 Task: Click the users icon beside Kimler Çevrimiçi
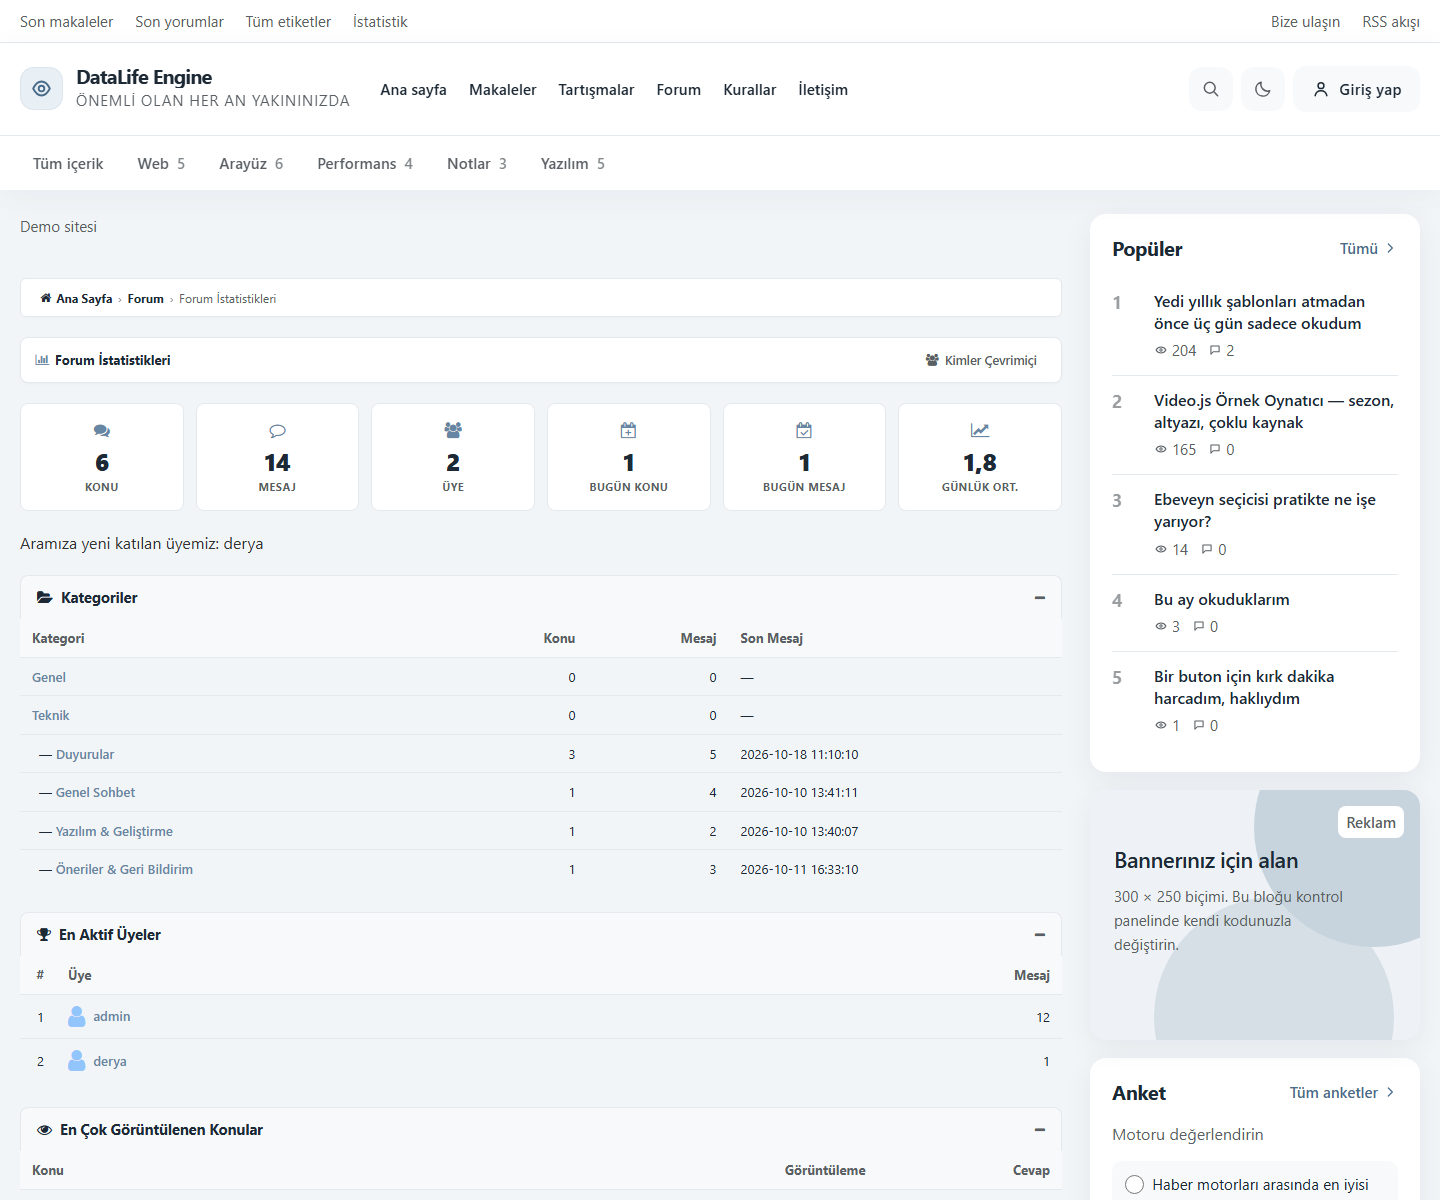[932, 360]
